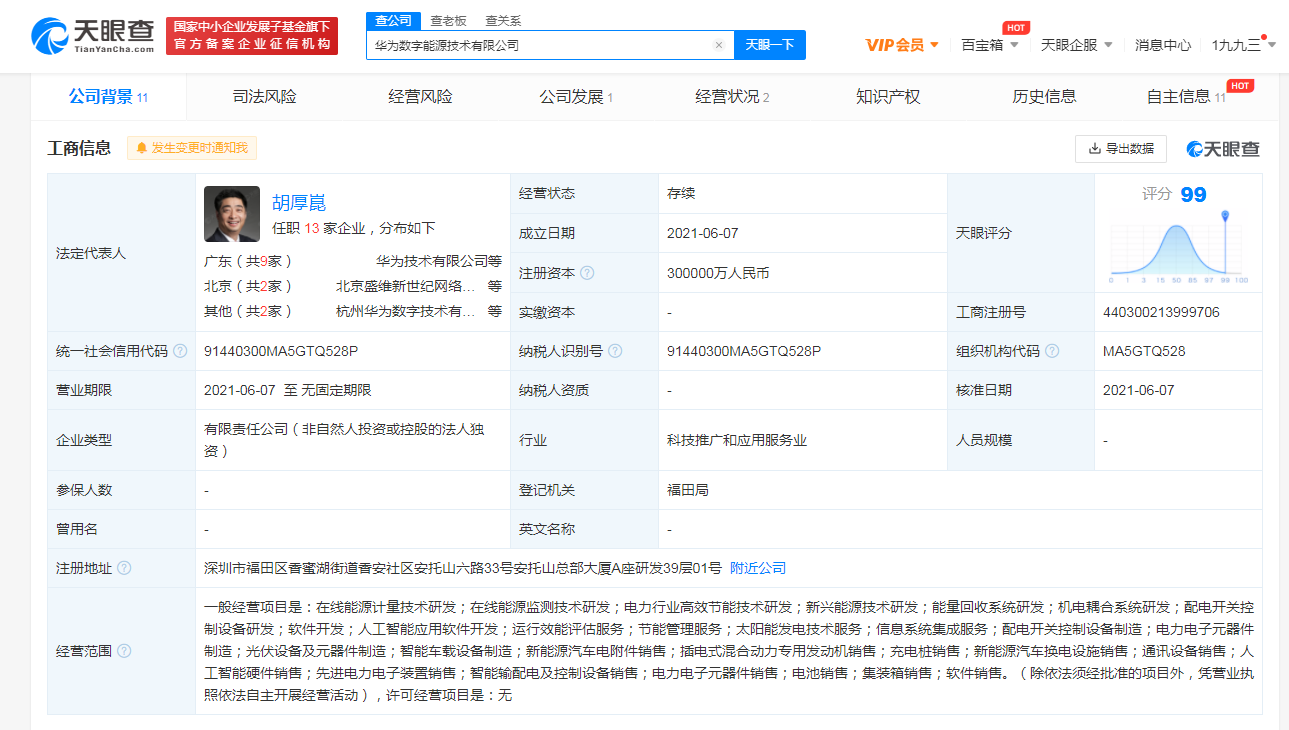Image resolution: width=1289 pixels, height=730 pixels.
Task: Click the 天眼一下 search button
Action: tap(769, 44)
